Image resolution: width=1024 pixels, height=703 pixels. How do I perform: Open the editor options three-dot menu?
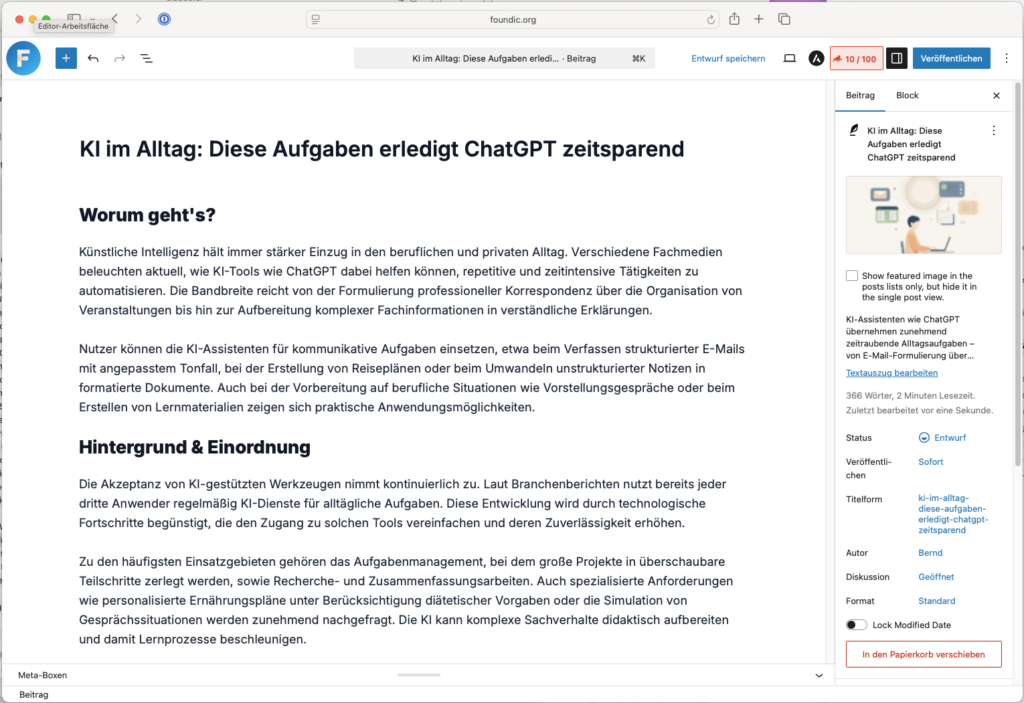point(1005,59)
